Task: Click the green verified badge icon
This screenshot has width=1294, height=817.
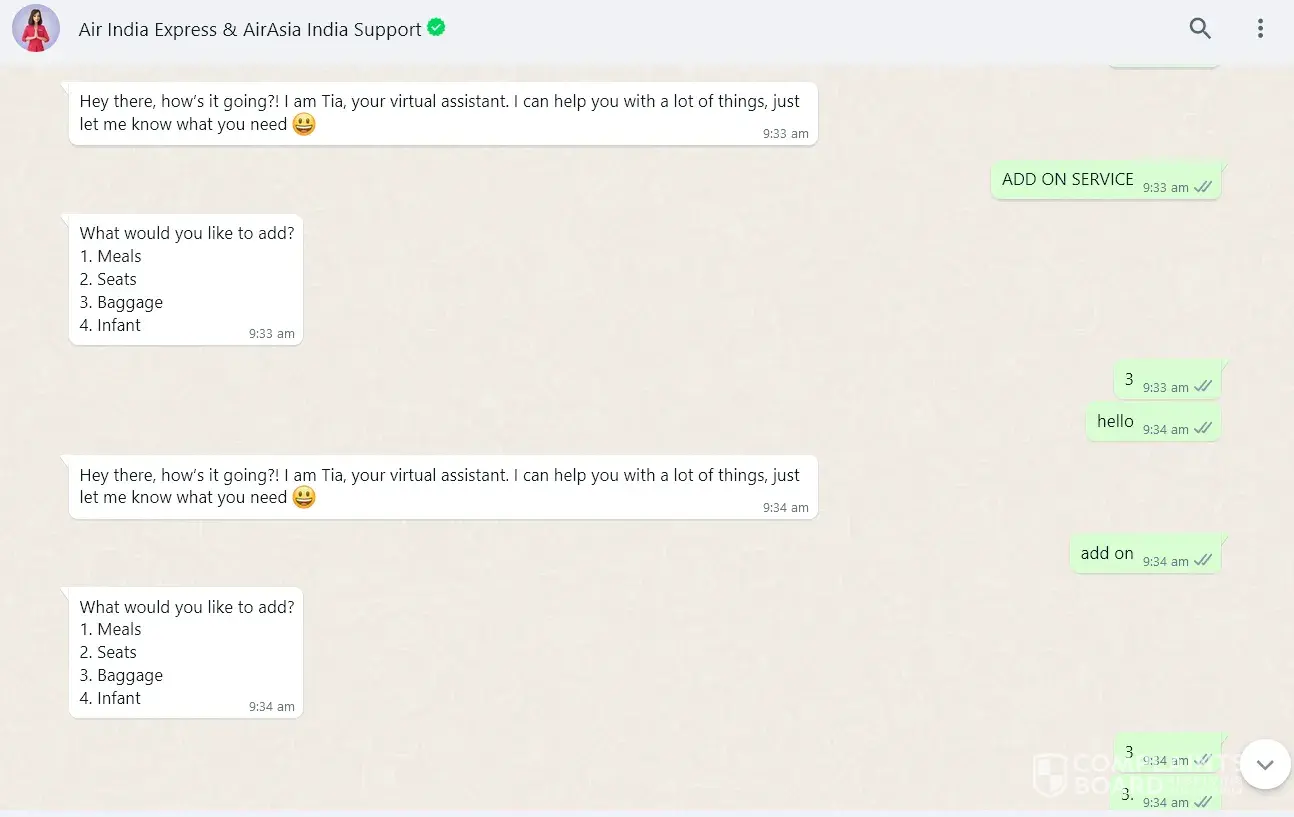Action: pyautogui.click(x=436, y=28)
